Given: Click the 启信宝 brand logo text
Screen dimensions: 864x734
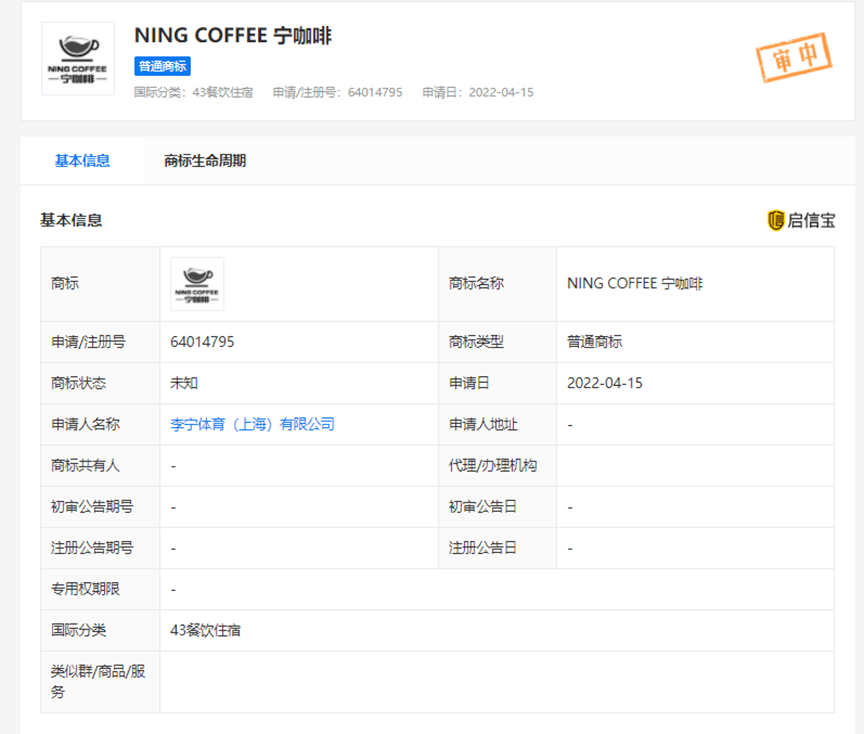Looking at the screenshot, I should (810, 219).
